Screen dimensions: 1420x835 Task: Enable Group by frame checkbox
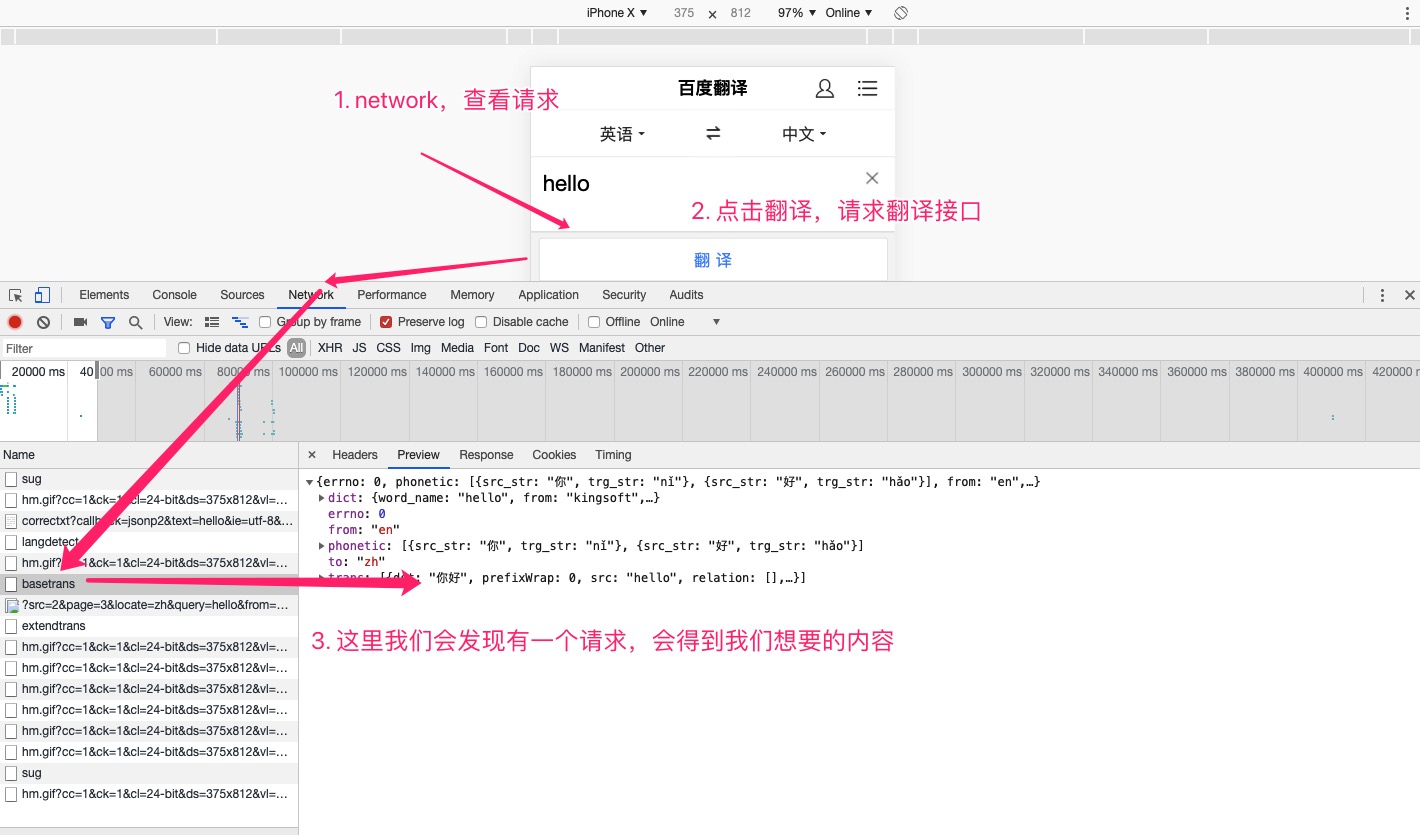265,322
